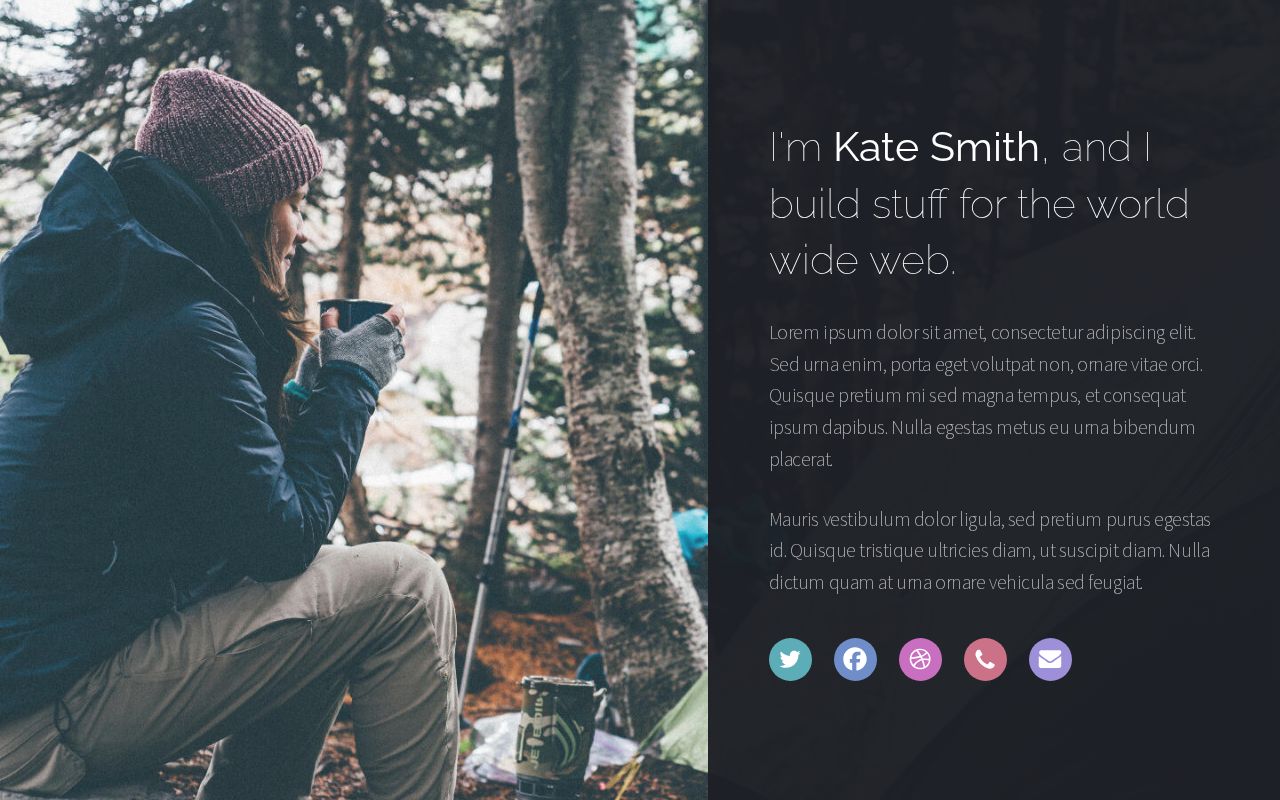Click the Facebook circle icon

[x=855, y=659]
